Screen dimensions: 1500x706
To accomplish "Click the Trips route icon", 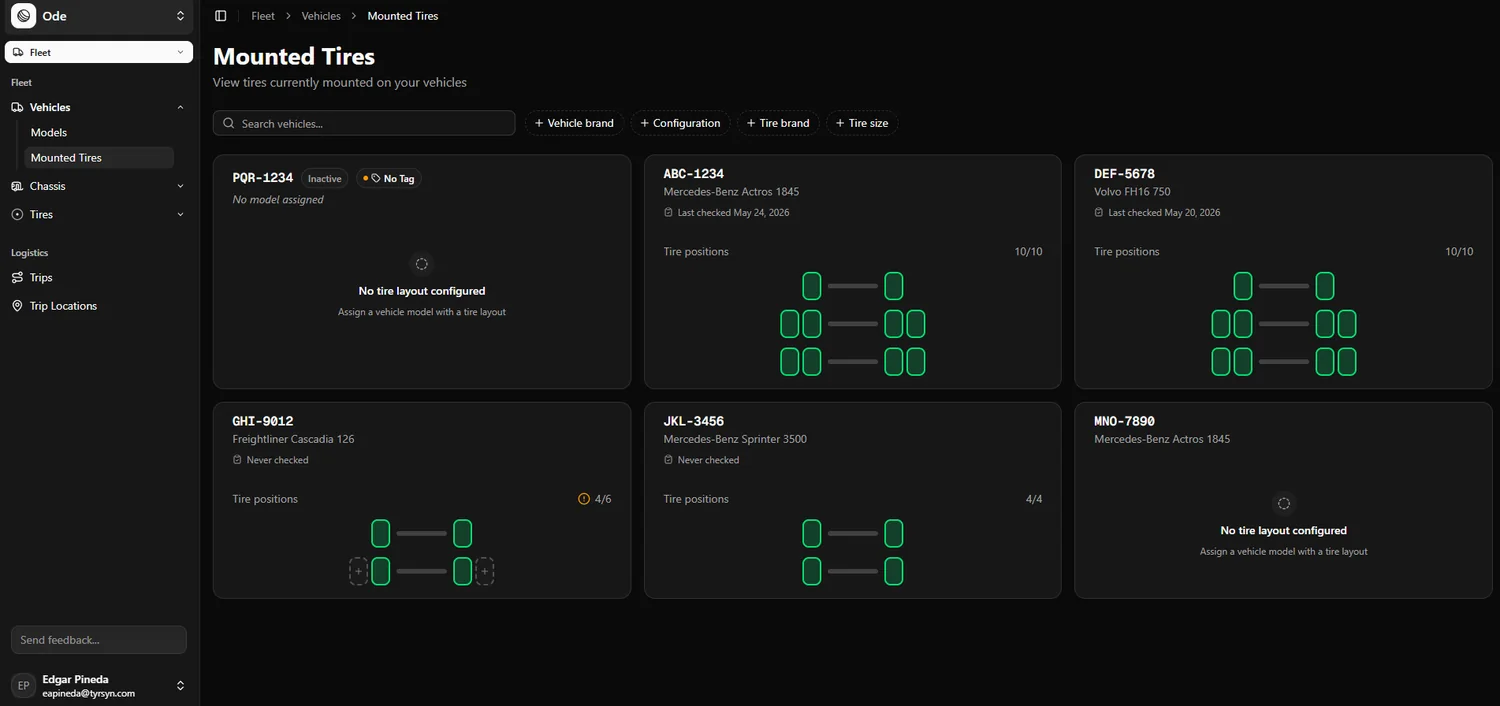I will tap(17, 277).
